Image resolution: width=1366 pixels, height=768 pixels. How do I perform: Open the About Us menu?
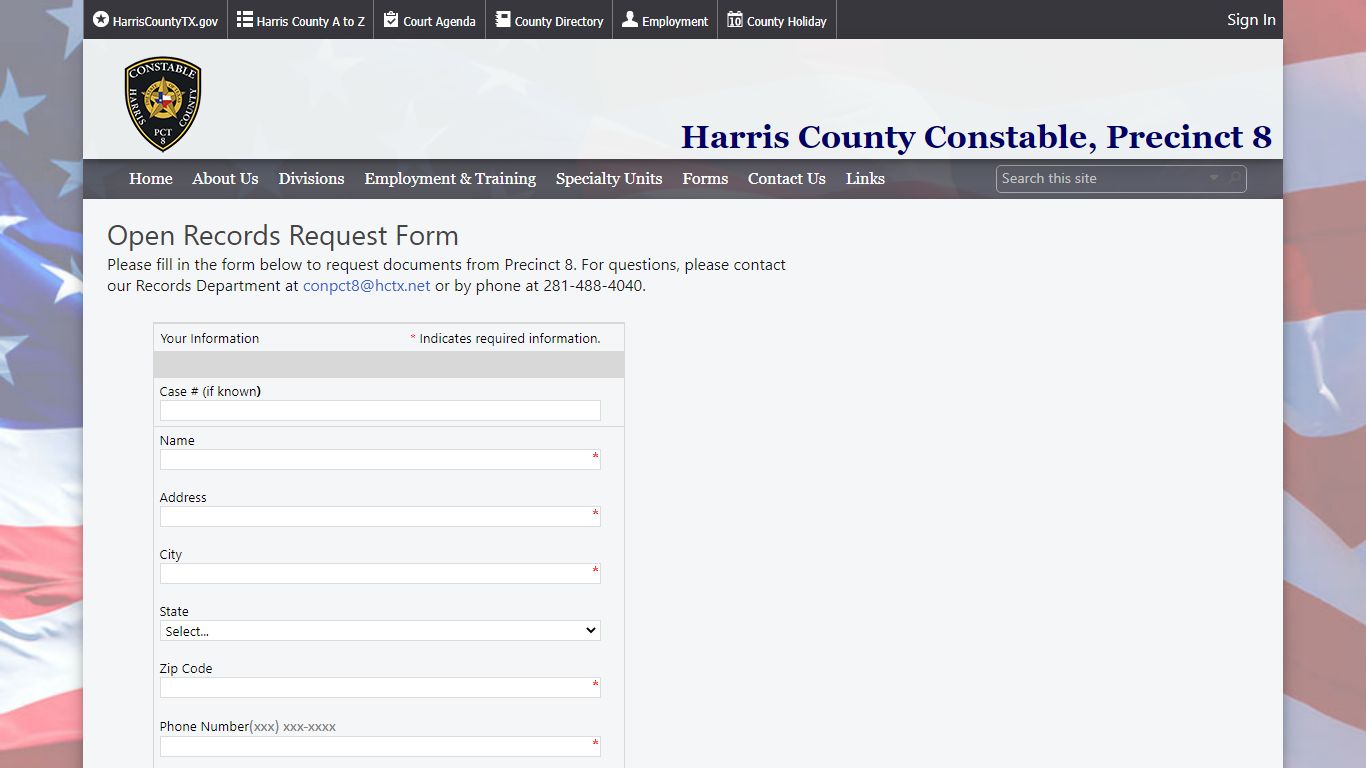225,179
